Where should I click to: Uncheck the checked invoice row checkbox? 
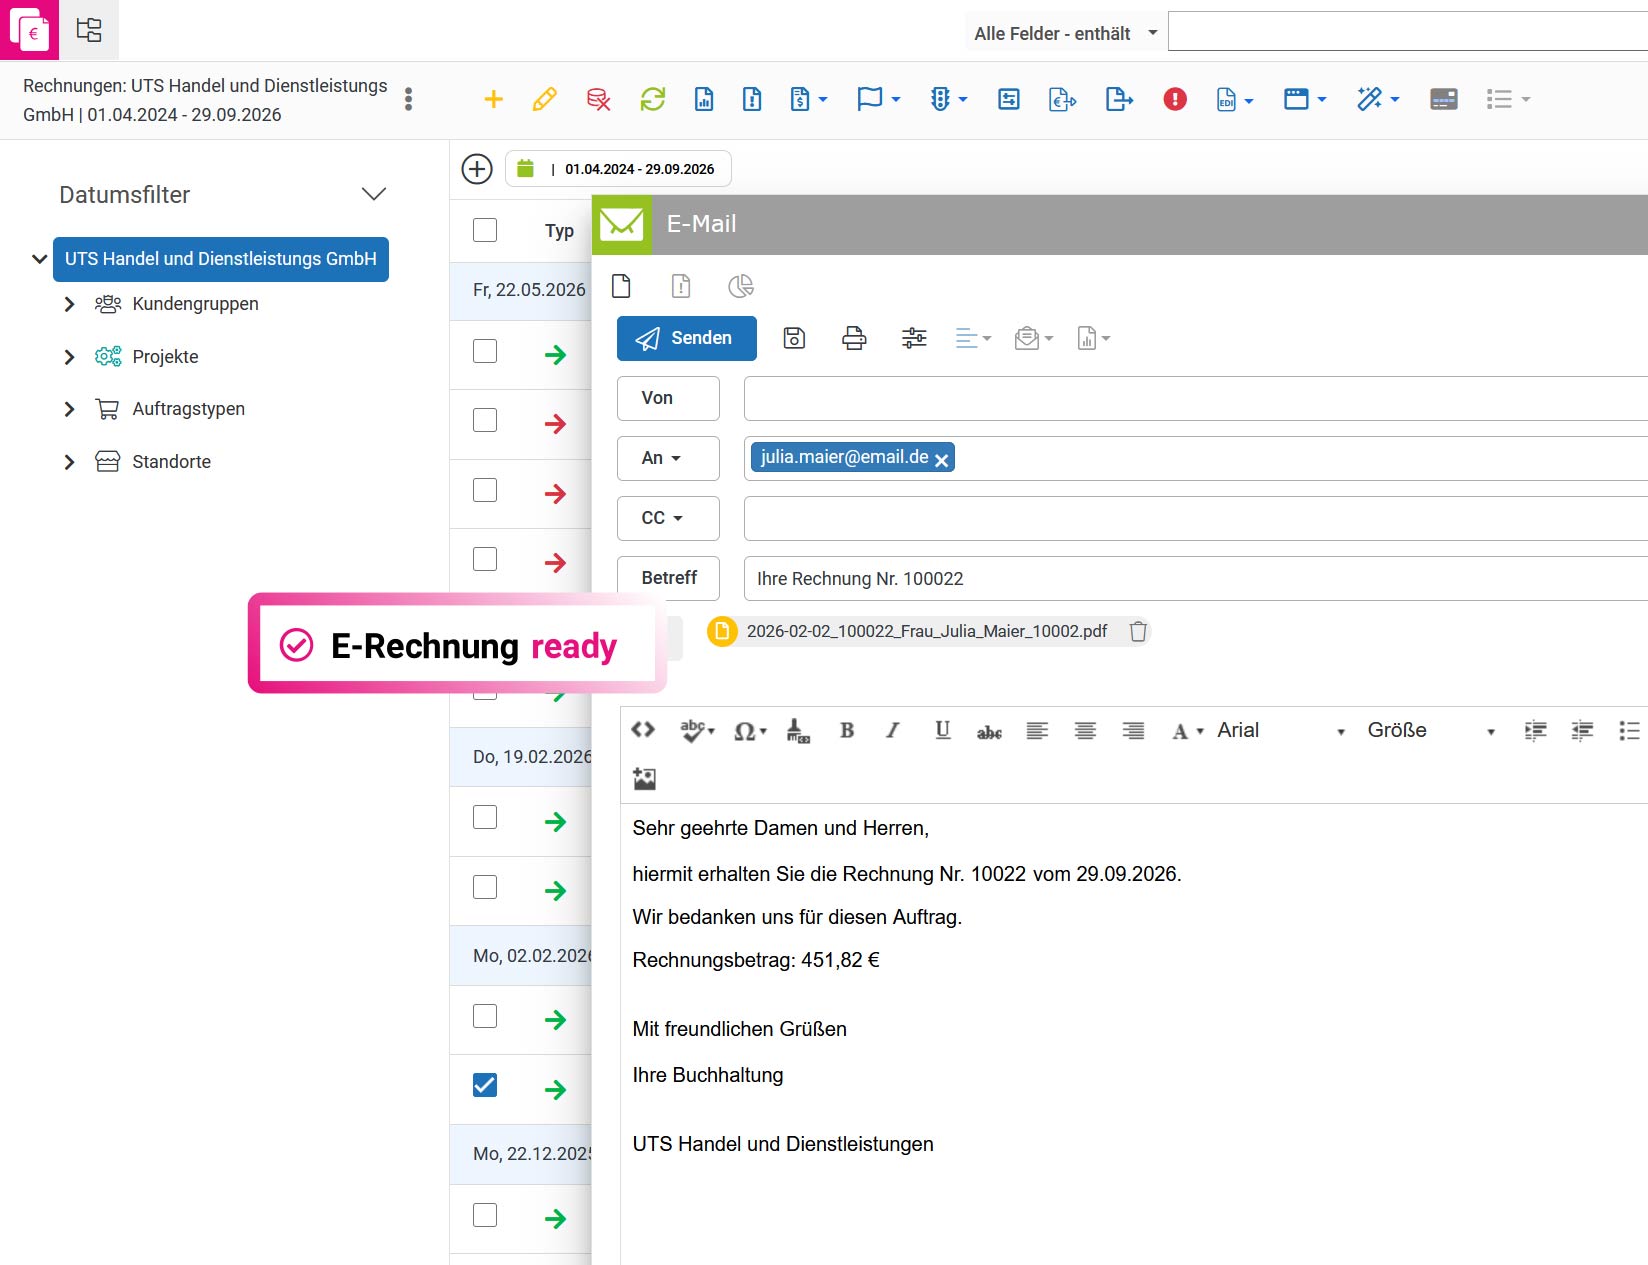click(485, 1085)
